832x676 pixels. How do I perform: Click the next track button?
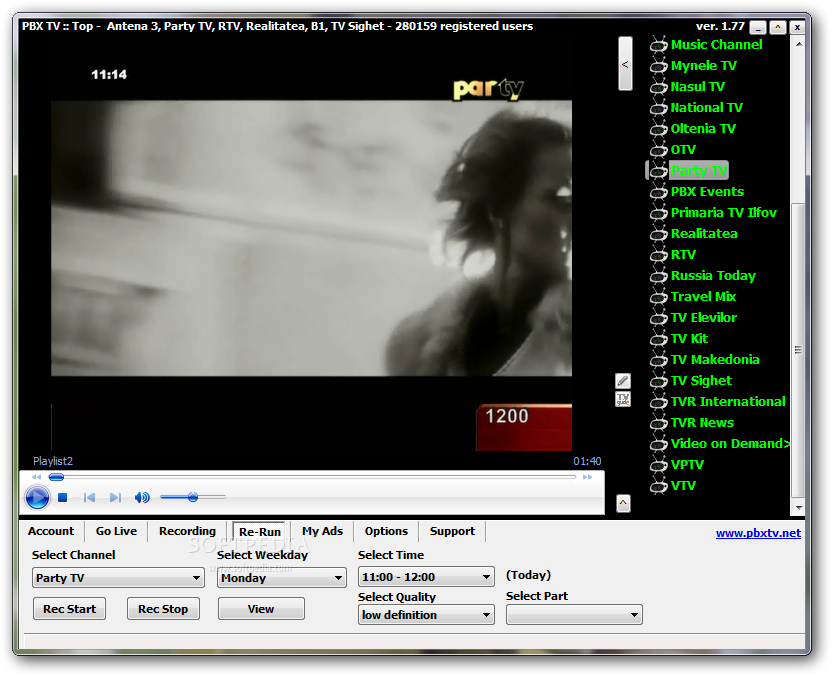115,497
